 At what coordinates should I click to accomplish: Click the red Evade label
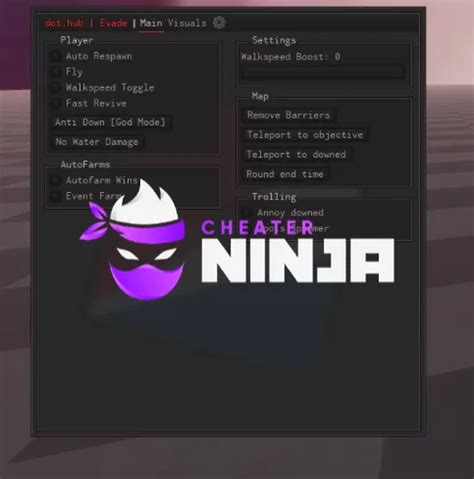pos(114,23)
